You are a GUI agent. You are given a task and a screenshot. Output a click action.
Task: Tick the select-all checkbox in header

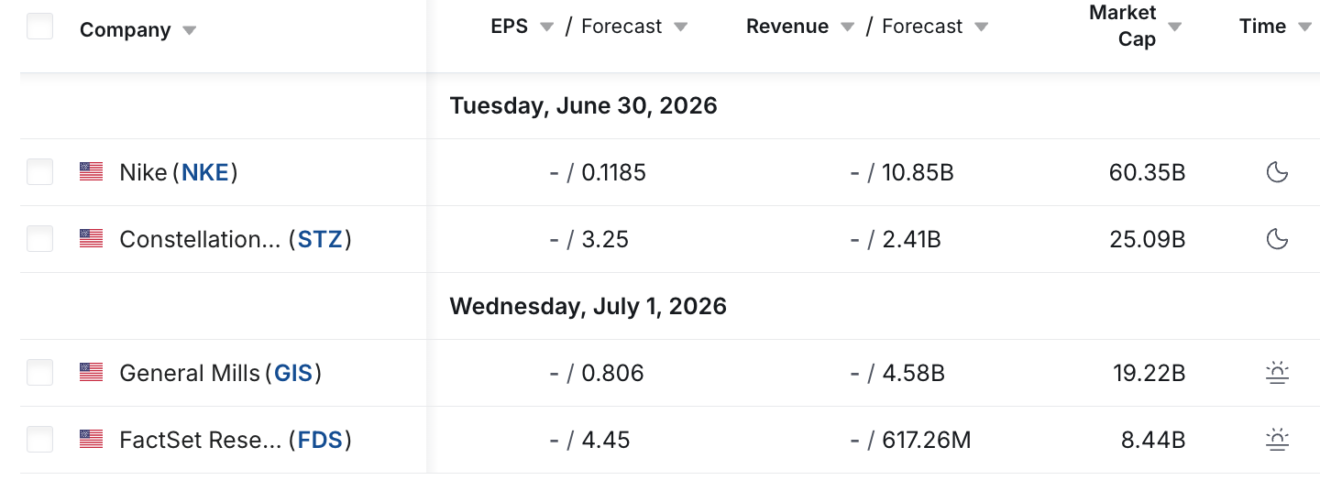click(40, 26)
